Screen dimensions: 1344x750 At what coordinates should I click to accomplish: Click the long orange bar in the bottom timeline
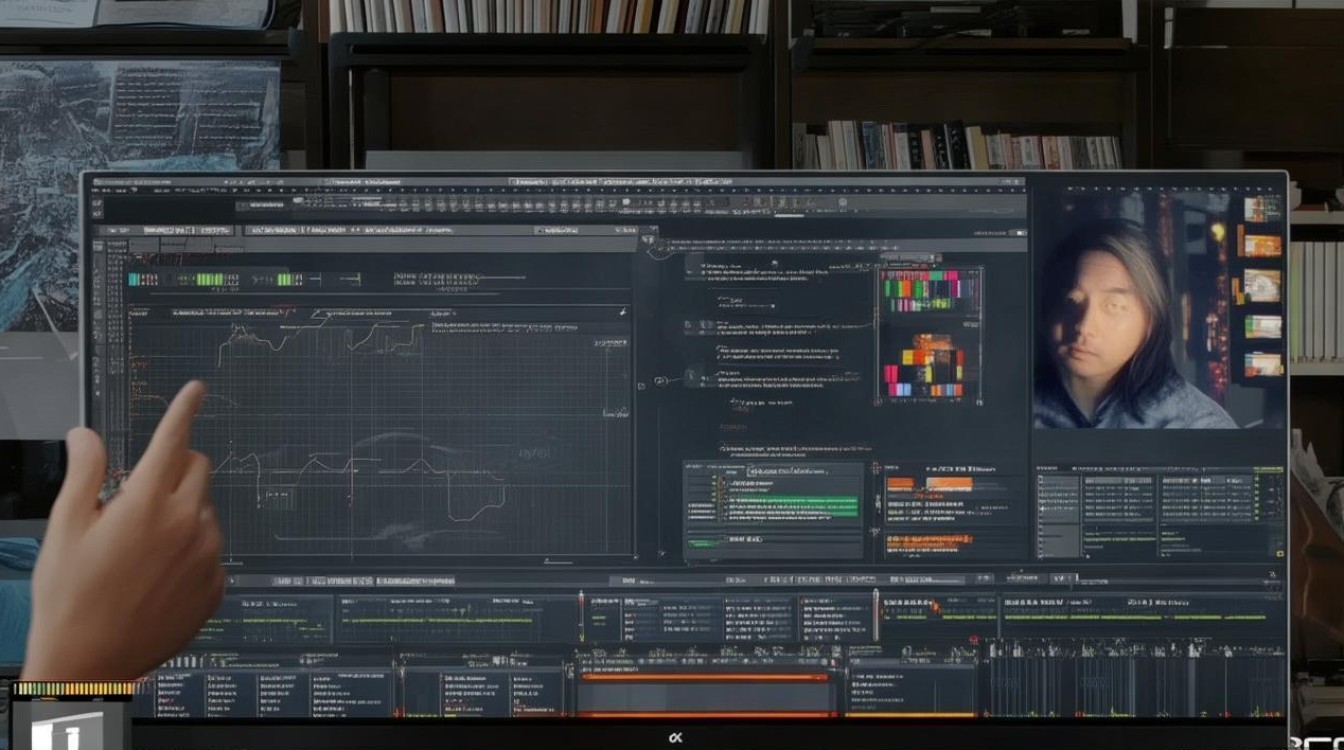tap(704, 677)
